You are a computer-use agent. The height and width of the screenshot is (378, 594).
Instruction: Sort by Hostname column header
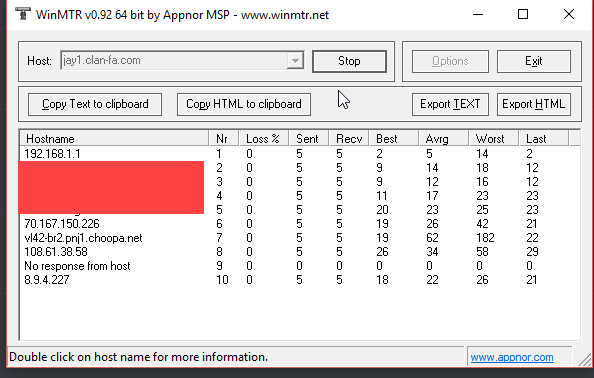coord(114,139)
